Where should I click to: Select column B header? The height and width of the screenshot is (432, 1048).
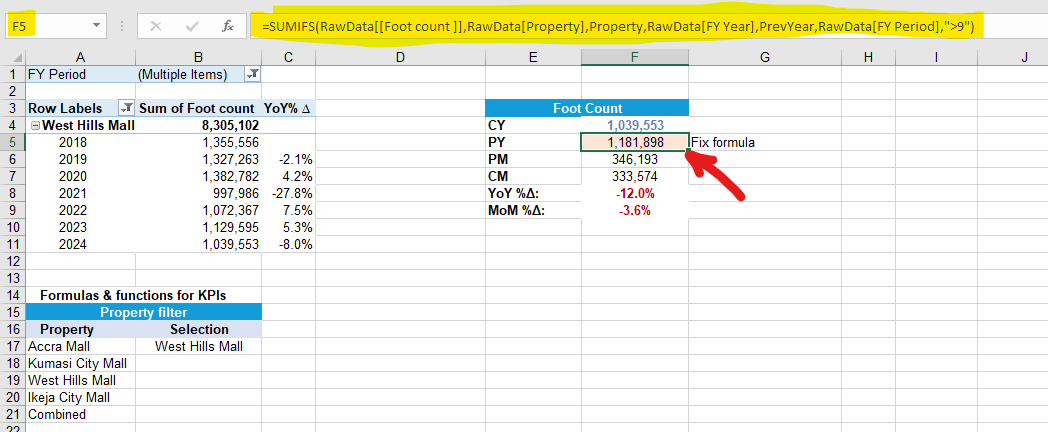[199, 58]
